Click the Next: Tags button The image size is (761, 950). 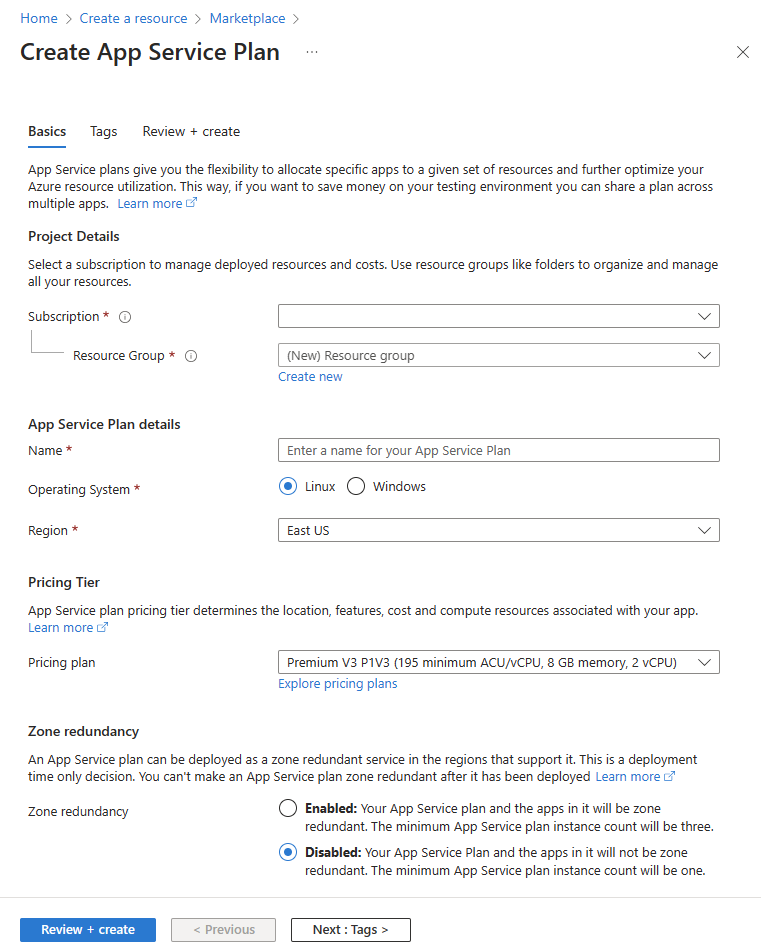(x=350, y=929)
